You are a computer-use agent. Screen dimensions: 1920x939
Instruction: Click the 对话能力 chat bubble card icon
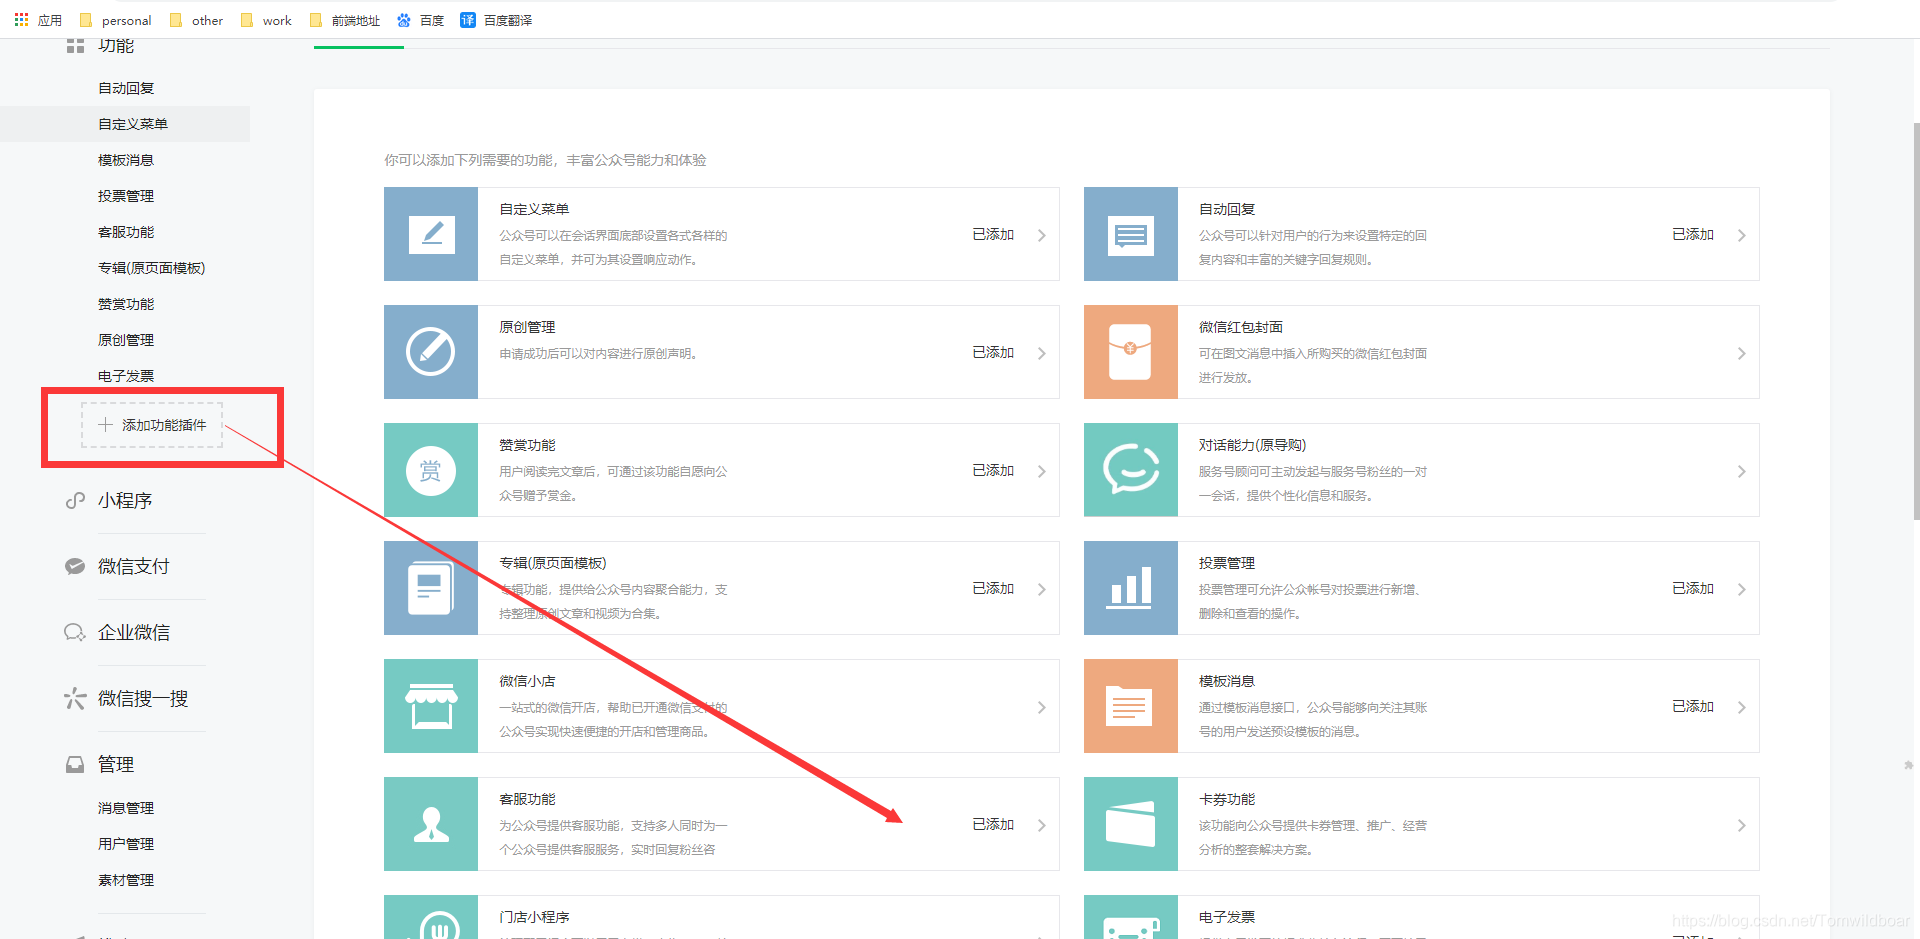pyautogui.click(x=1131, y=470)
